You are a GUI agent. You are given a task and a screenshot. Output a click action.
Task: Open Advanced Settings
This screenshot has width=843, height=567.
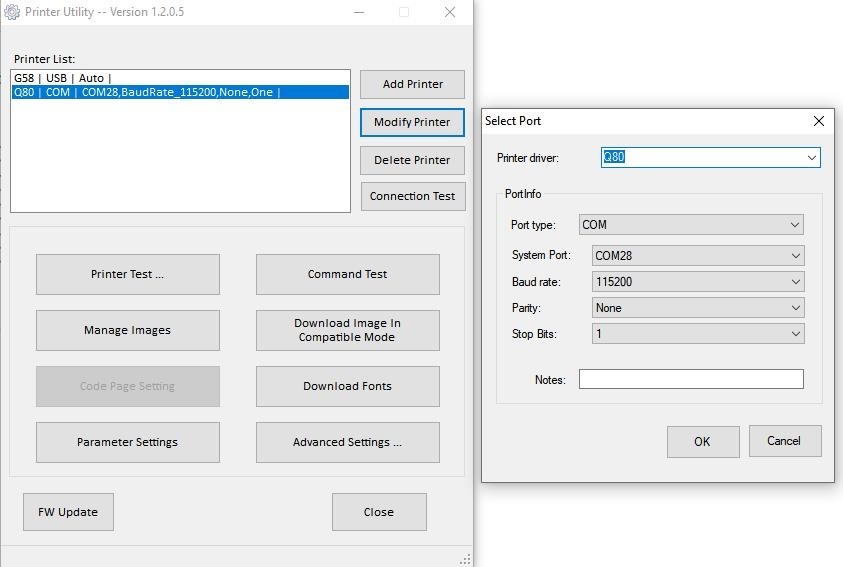pyautogui.click(x=347, y=442)
